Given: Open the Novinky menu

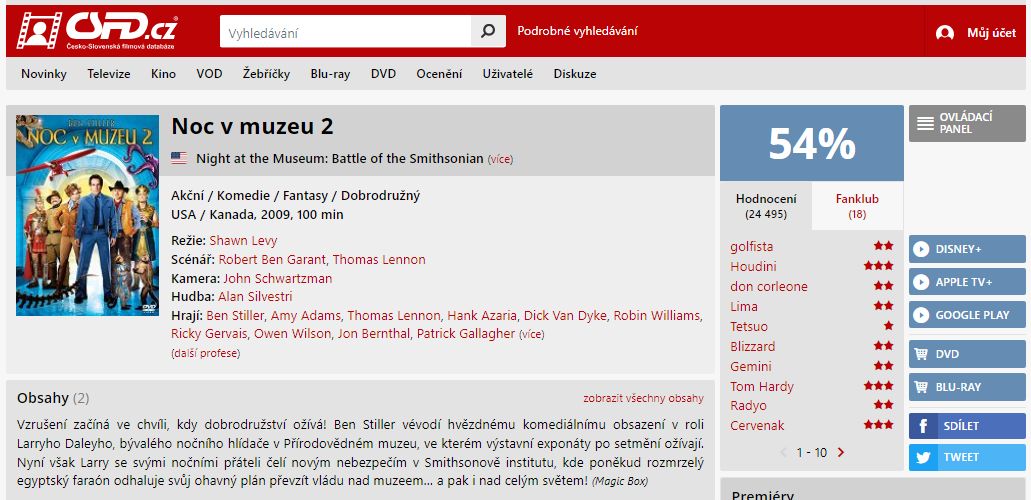Looking at the screenshot, I should point(44,74).
